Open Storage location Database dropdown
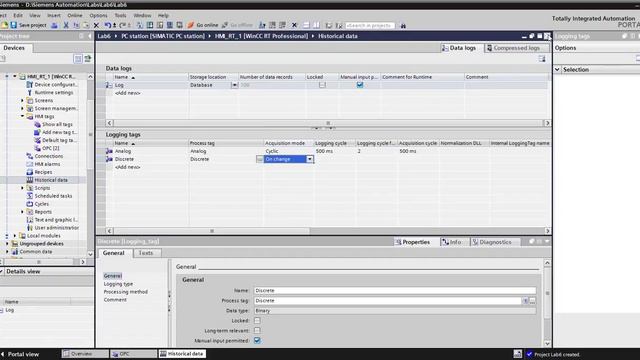The width and height of the screenshot is (640, 360). [234, 85]
